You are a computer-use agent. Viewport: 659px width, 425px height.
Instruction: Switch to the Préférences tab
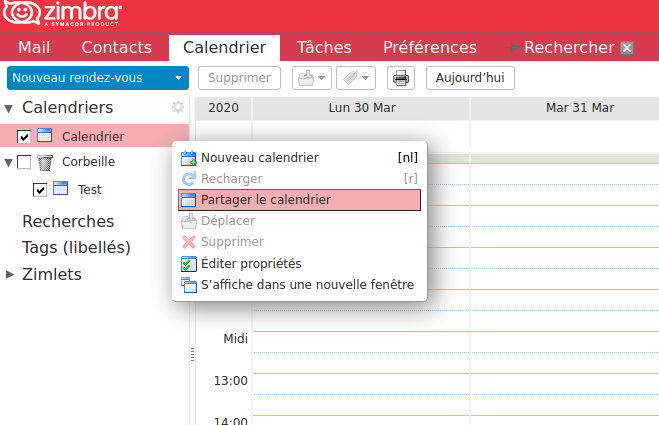point(430,48)
